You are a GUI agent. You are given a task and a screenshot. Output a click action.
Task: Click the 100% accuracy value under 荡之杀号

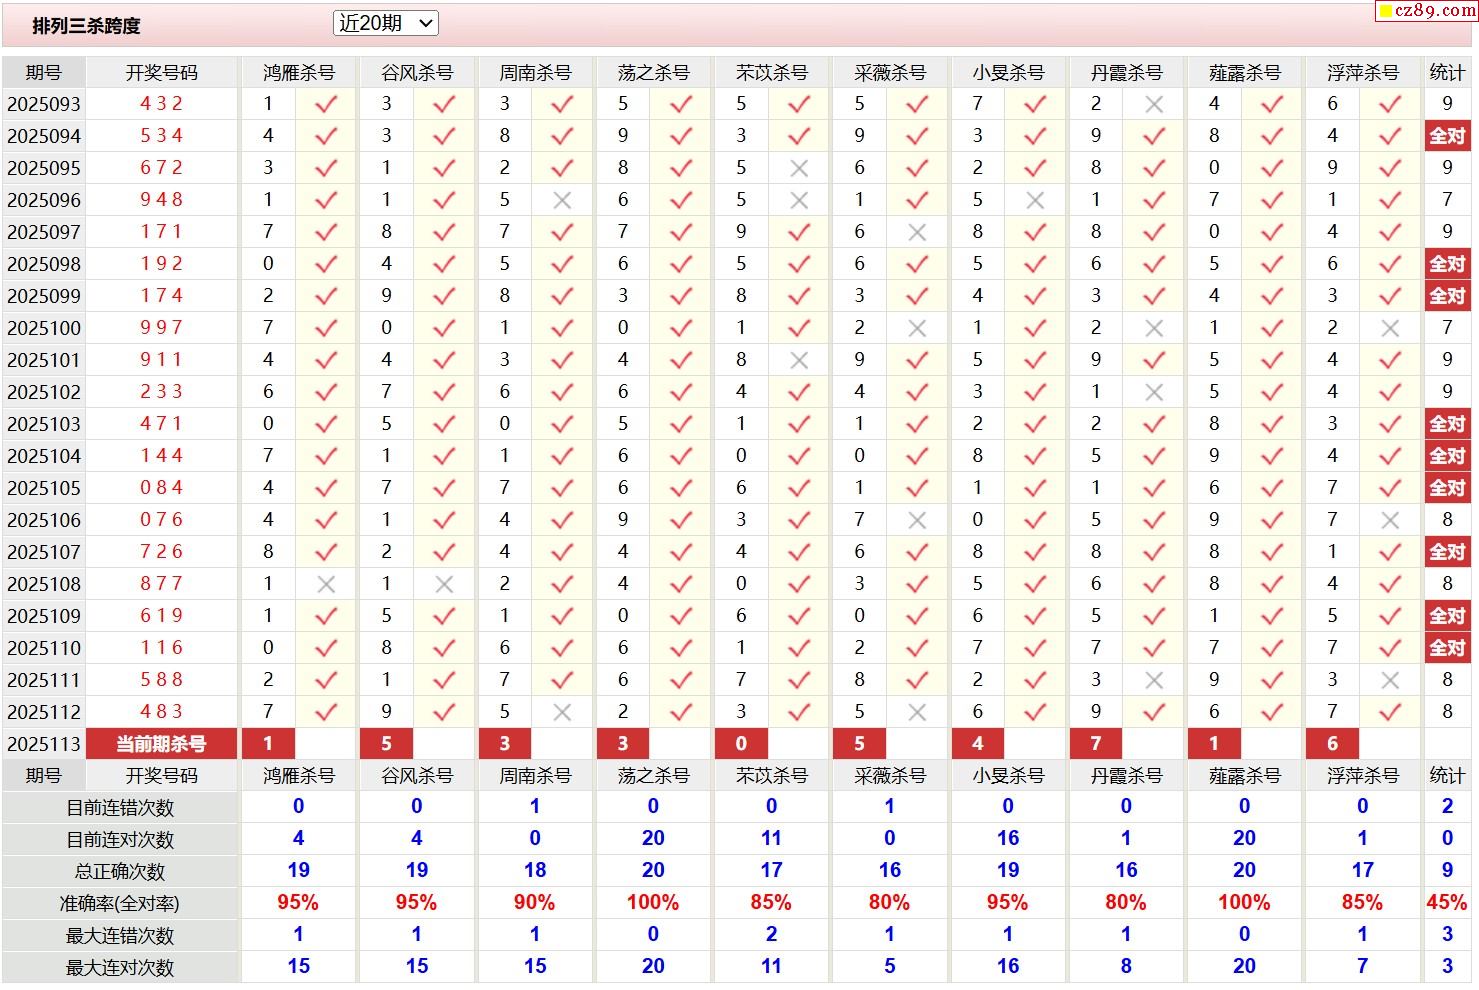click(653, 902)
